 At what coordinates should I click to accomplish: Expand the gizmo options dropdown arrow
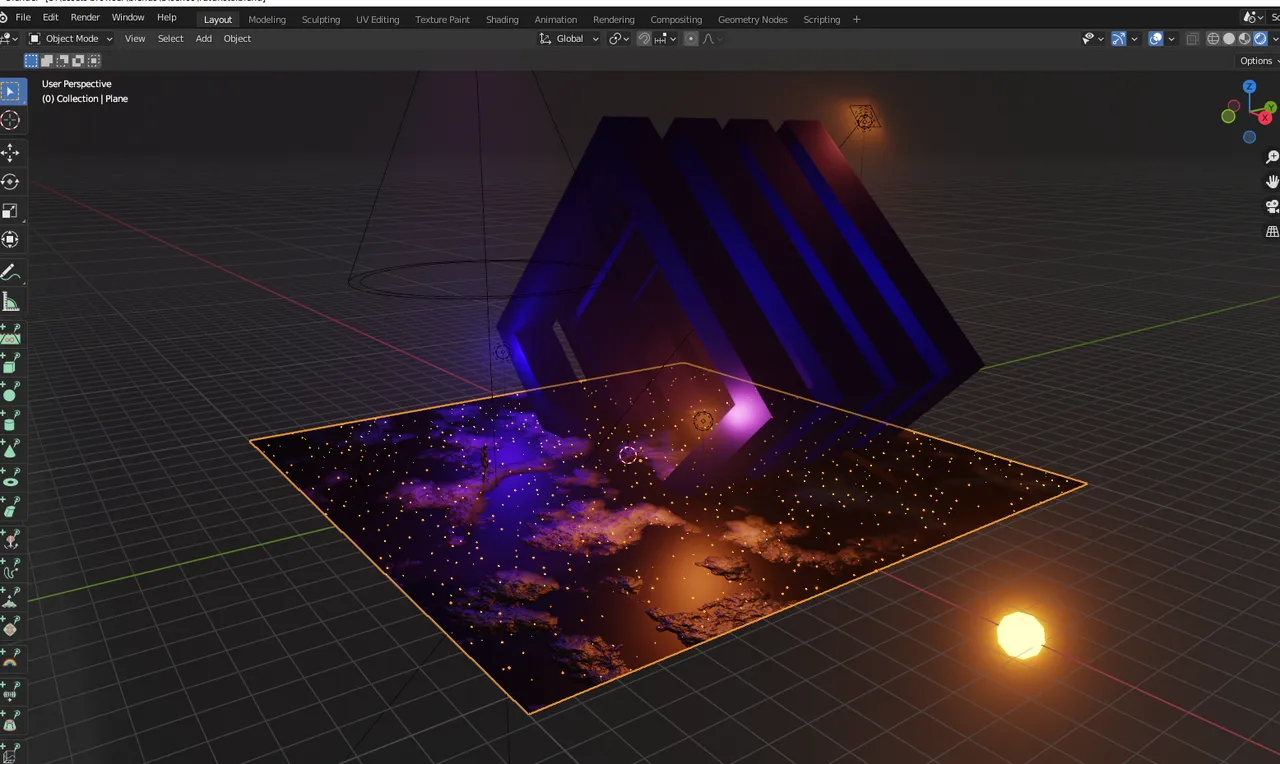[x=1135, y=39]
